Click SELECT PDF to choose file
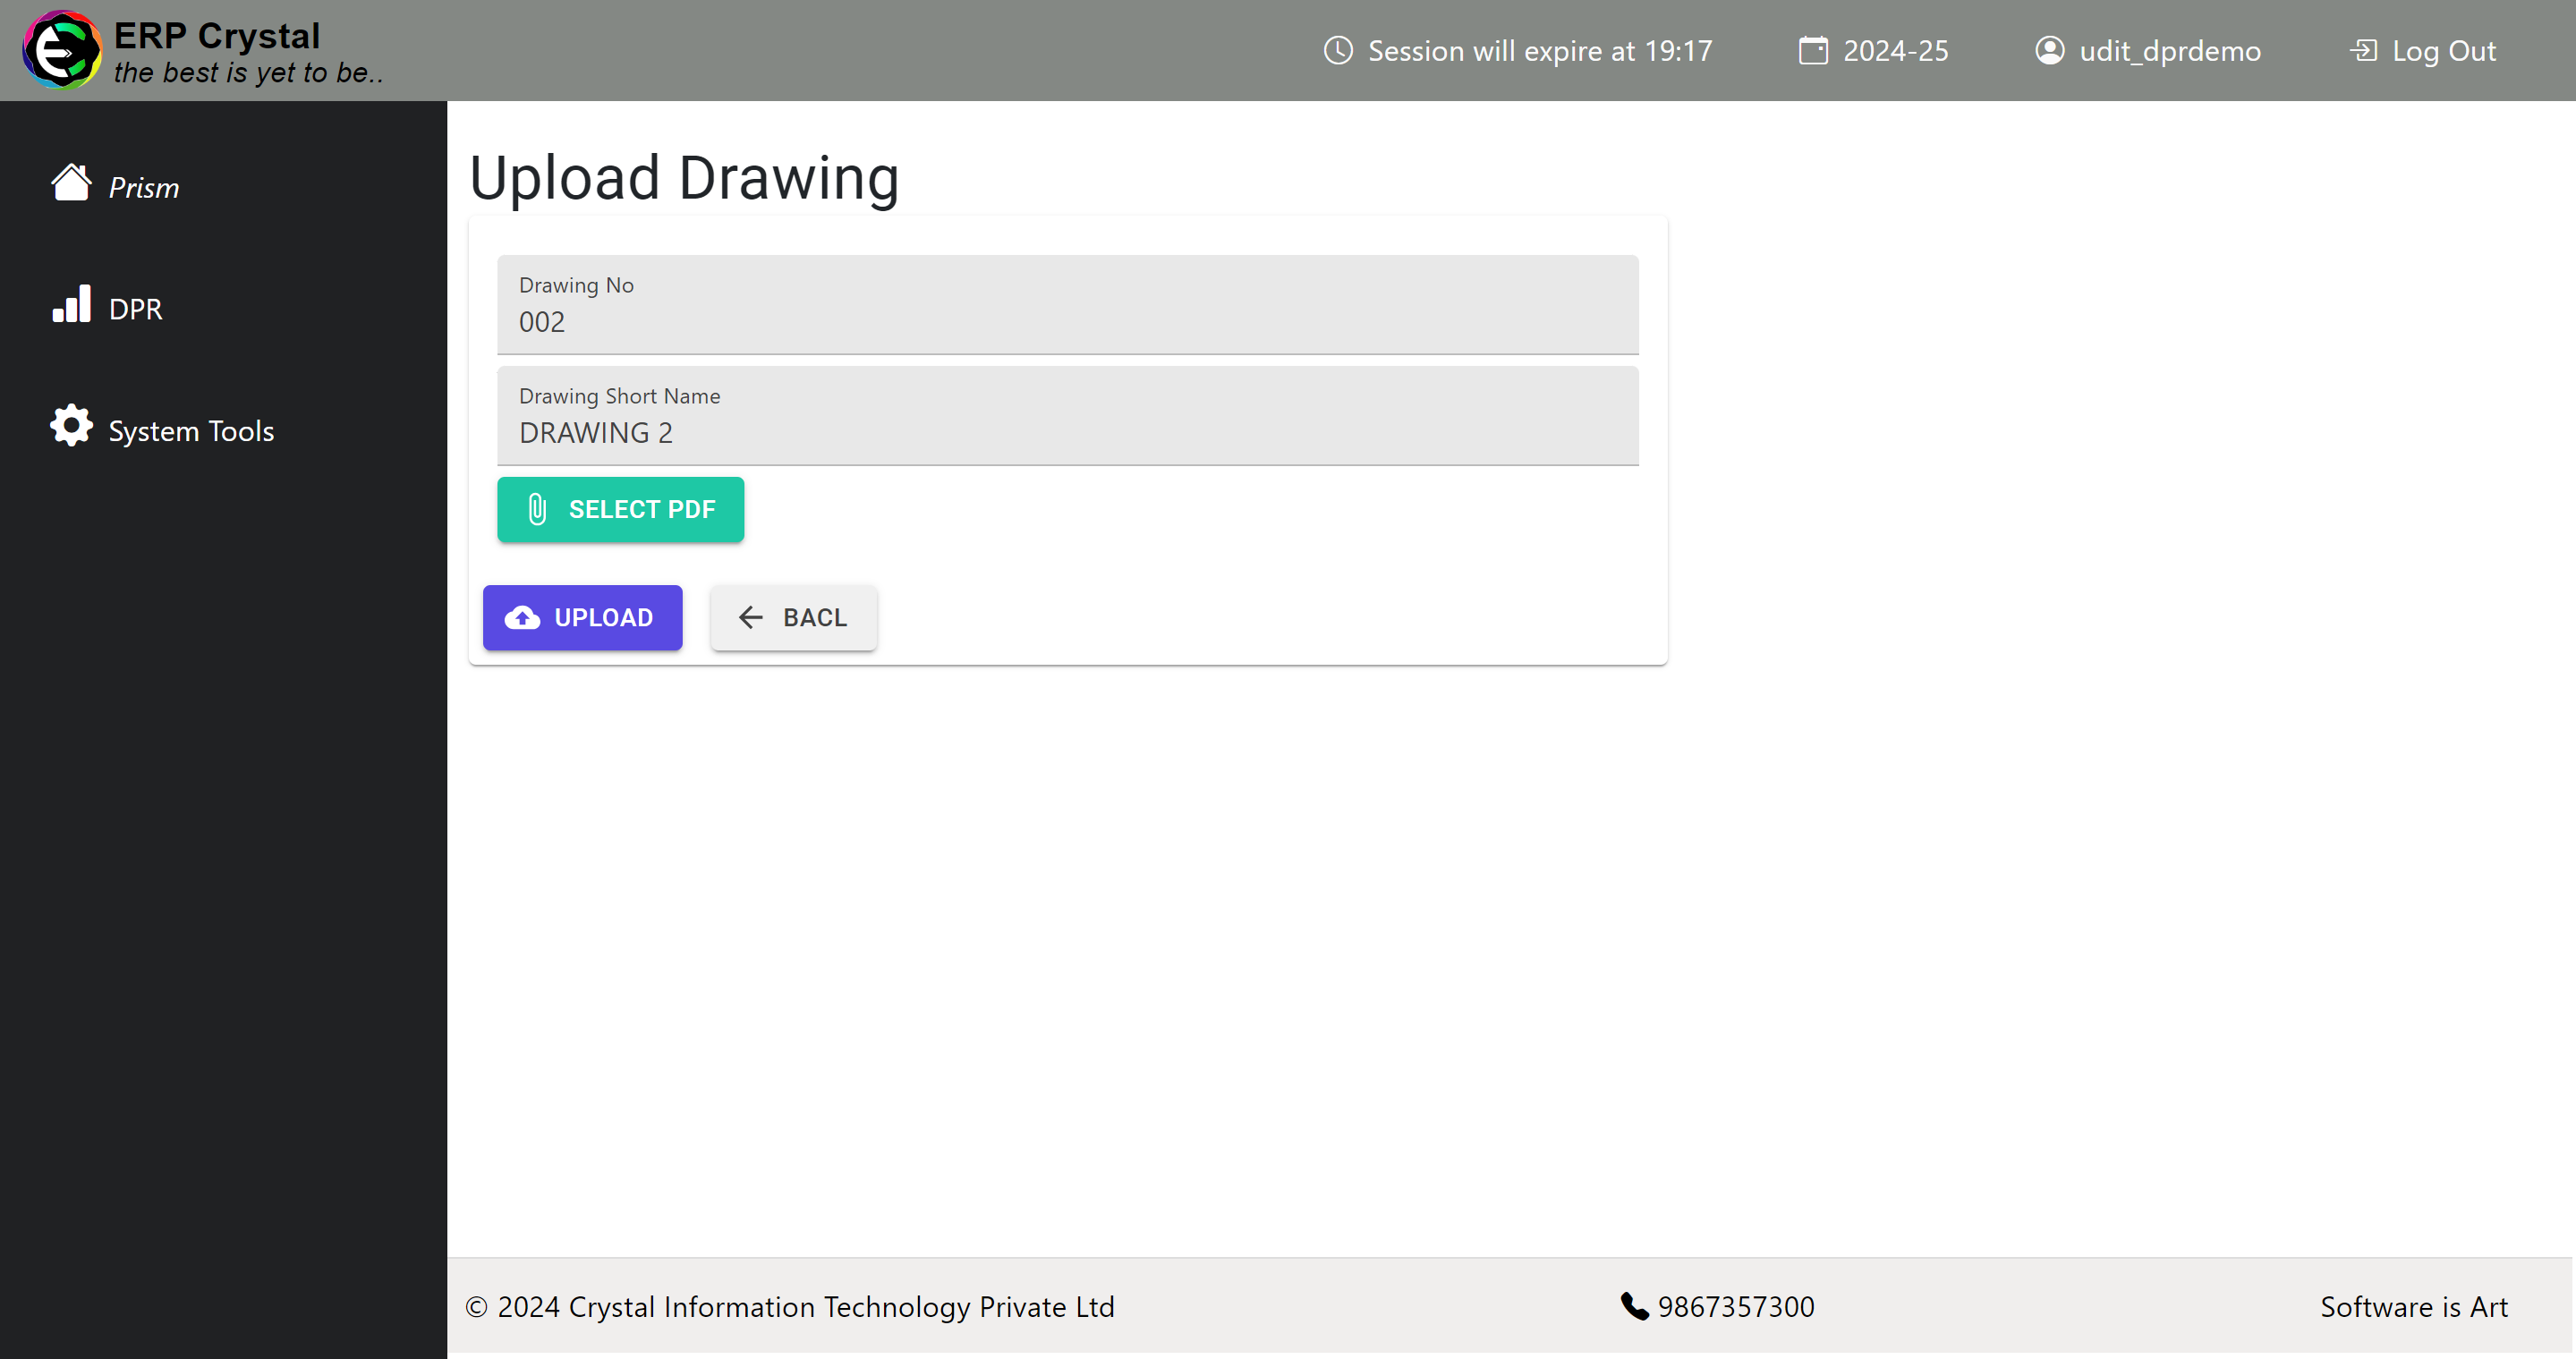The image size is (2576, 1359). pyautogui.click(x=620, y=509)
